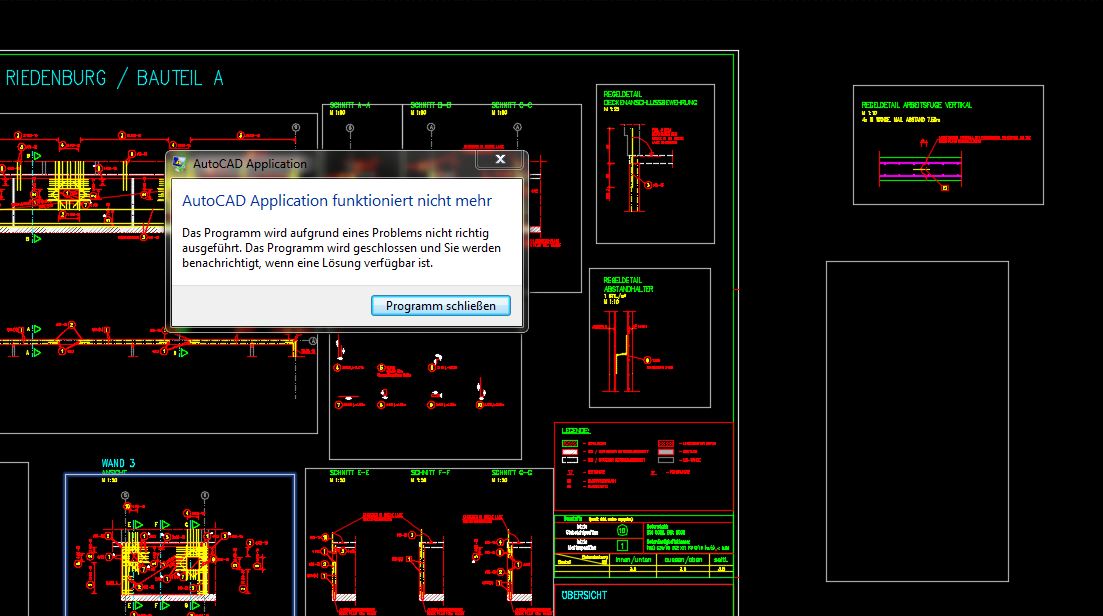Click the empty rectangular frame on right
1103x616 pixels.
[917, 421]
